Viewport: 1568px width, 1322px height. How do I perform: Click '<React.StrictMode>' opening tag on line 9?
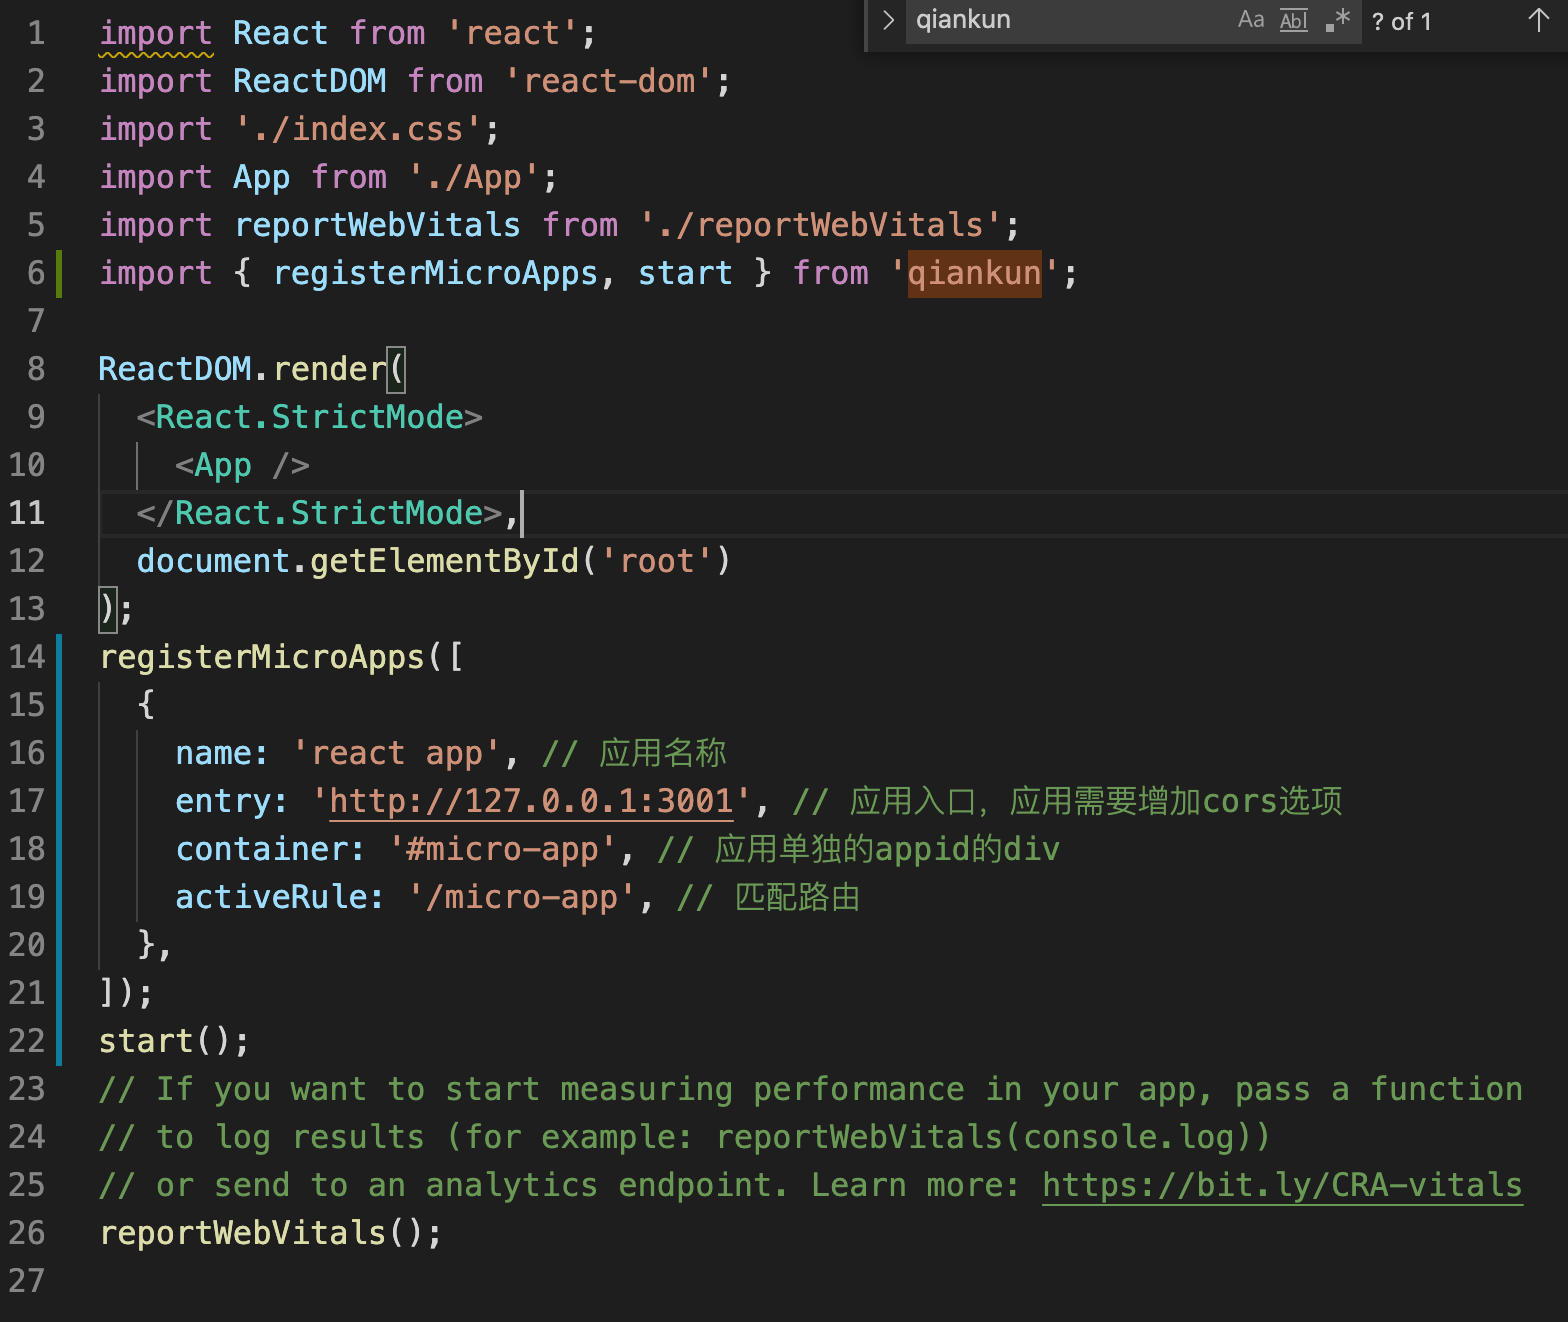[x=310, y=417]
